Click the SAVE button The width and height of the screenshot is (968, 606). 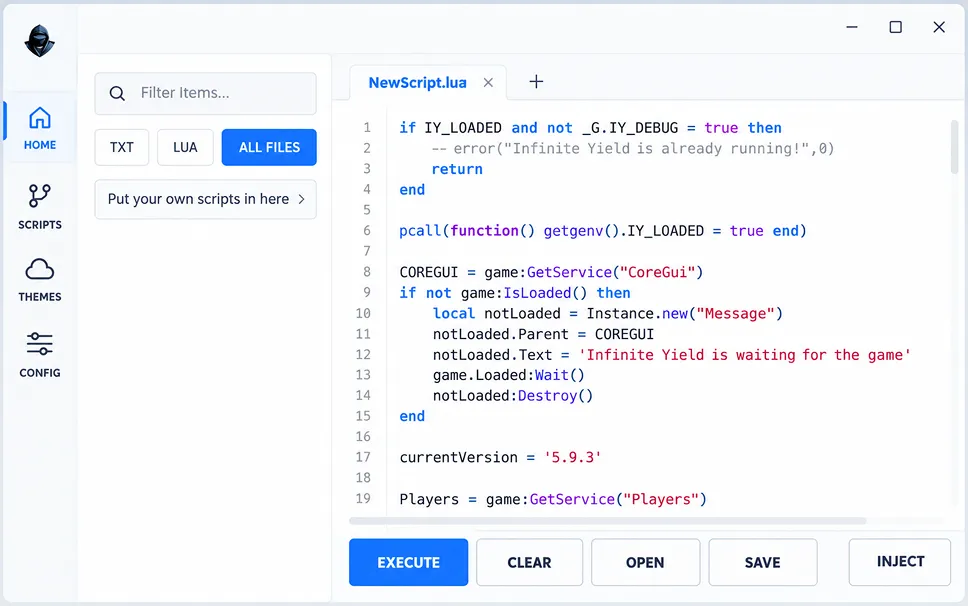[762, 562]
